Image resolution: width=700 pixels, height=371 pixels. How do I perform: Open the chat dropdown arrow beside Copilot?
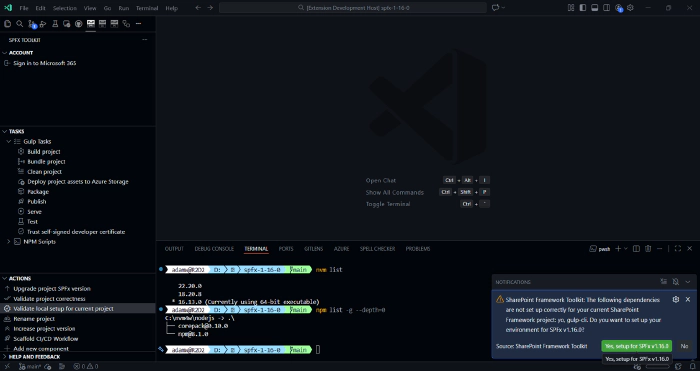(x=504, y=8)
